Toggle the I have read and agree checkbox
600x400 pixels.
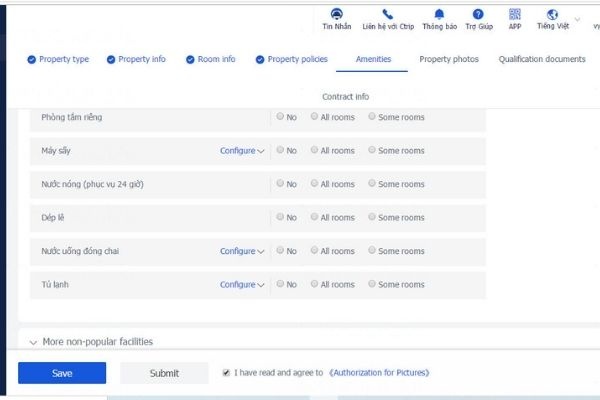(226, 372)
